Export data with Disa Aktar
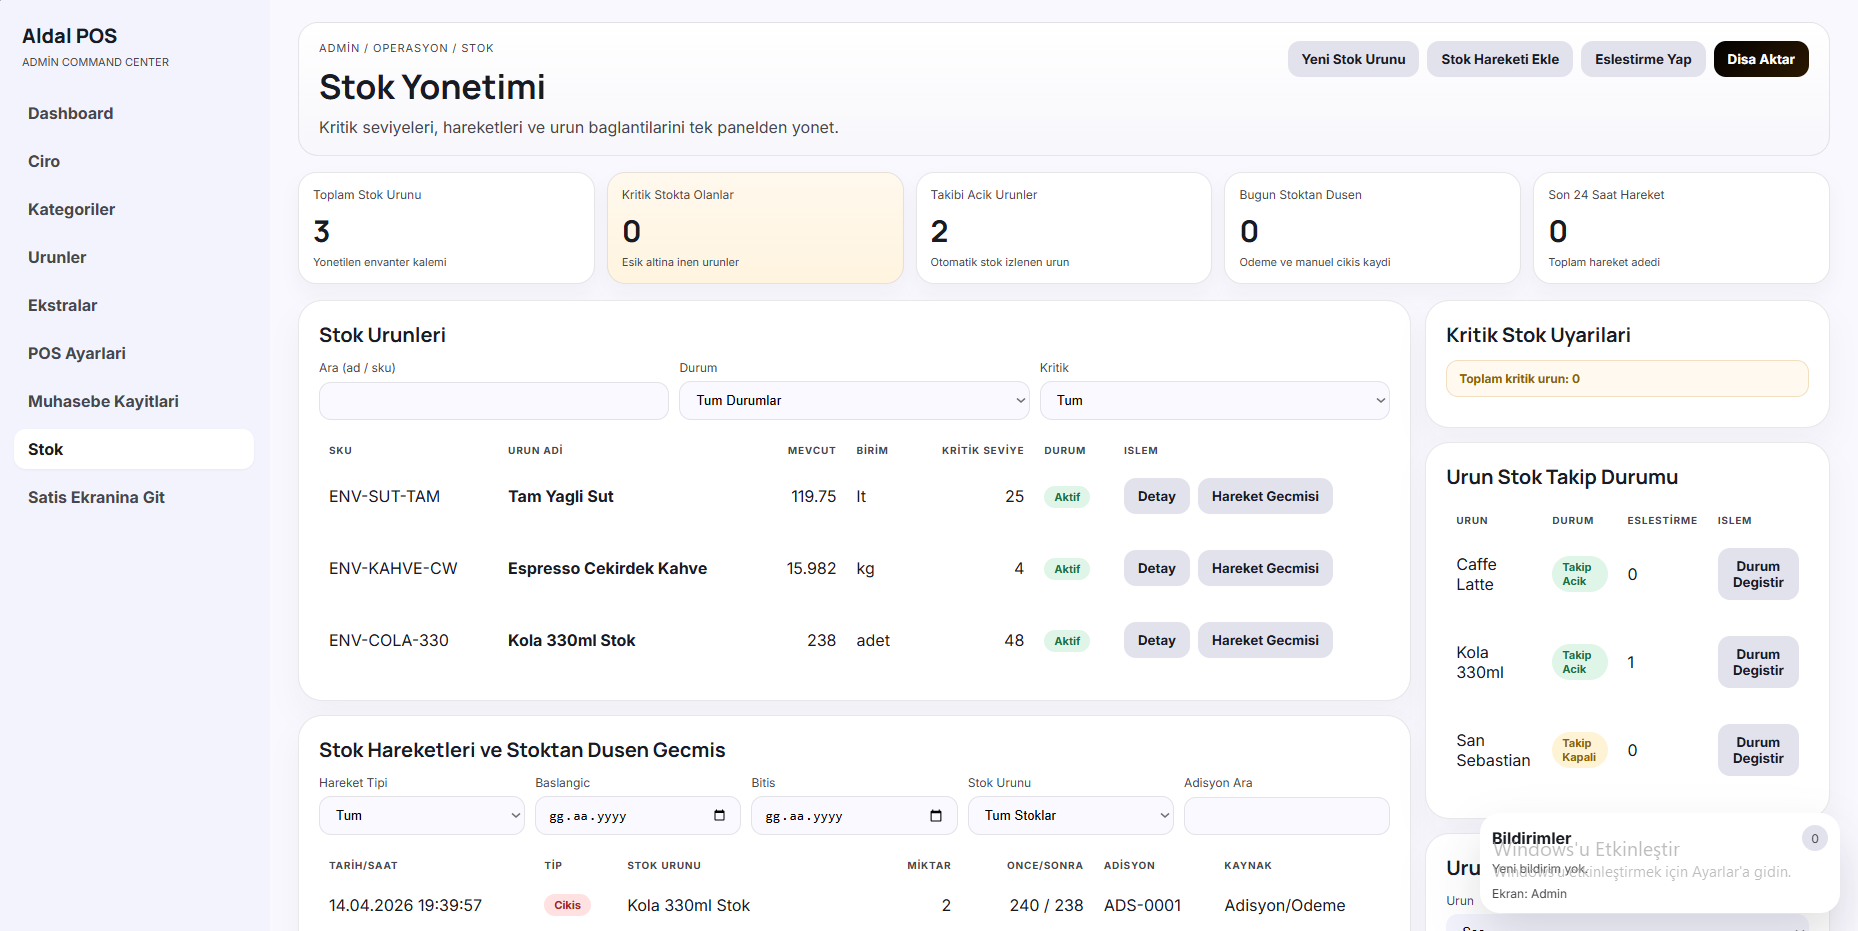This screenshot has height=931, width=1858. [1760, 59]
